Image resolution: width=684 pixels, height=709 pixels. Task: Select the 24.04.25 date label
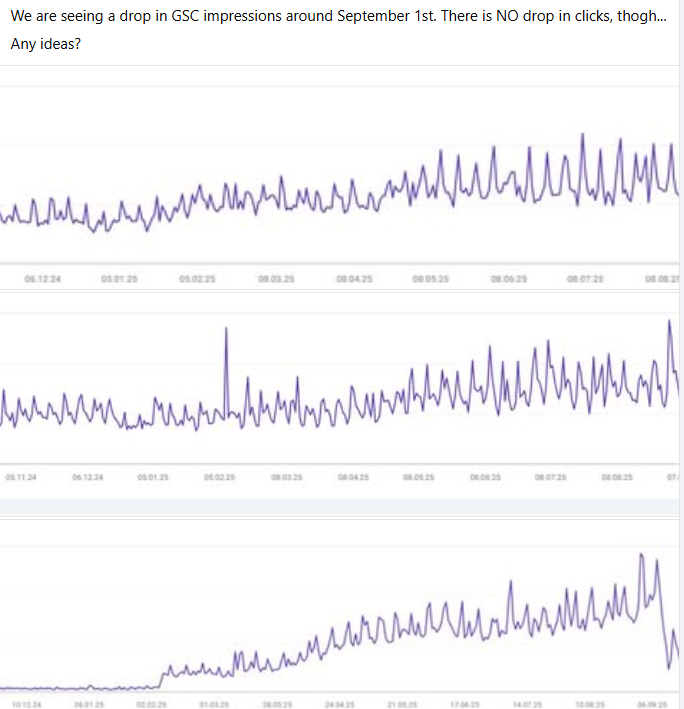(x=338, y=705)
